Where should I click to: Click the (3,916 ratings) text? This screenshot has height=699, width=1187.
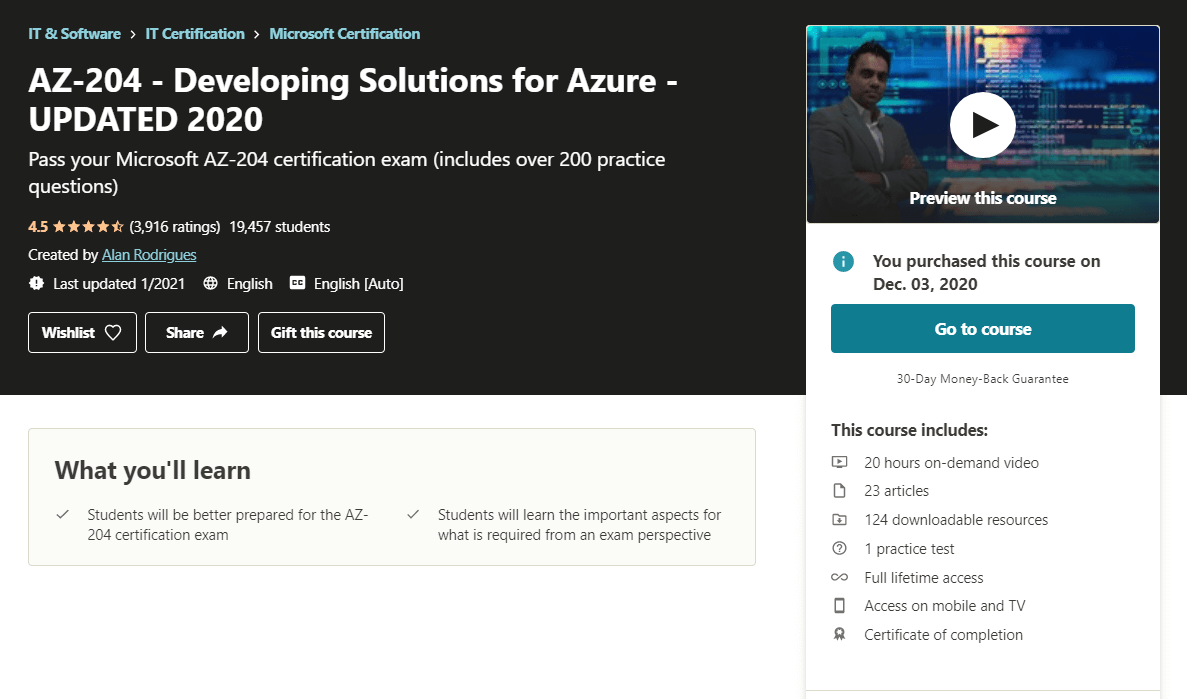pyautogui.click(x=175, y=226)
